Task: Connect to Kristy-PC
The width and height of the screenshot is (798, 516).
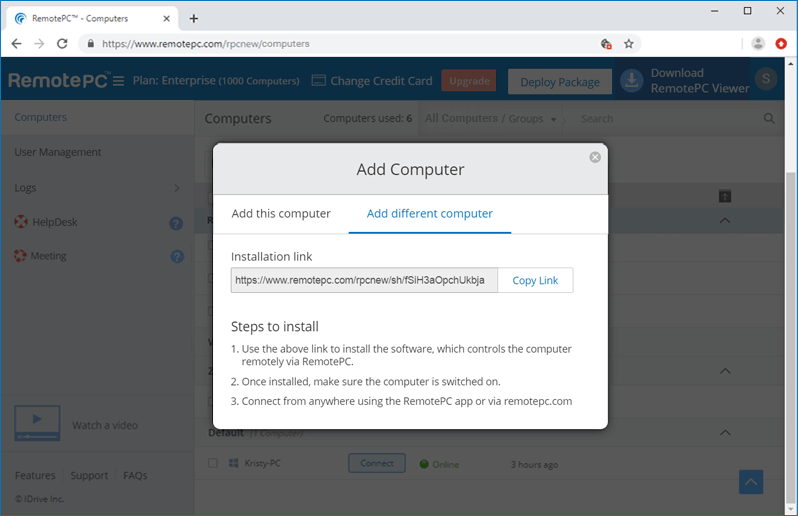Action: pyautogui.click(x=377, y=463)
